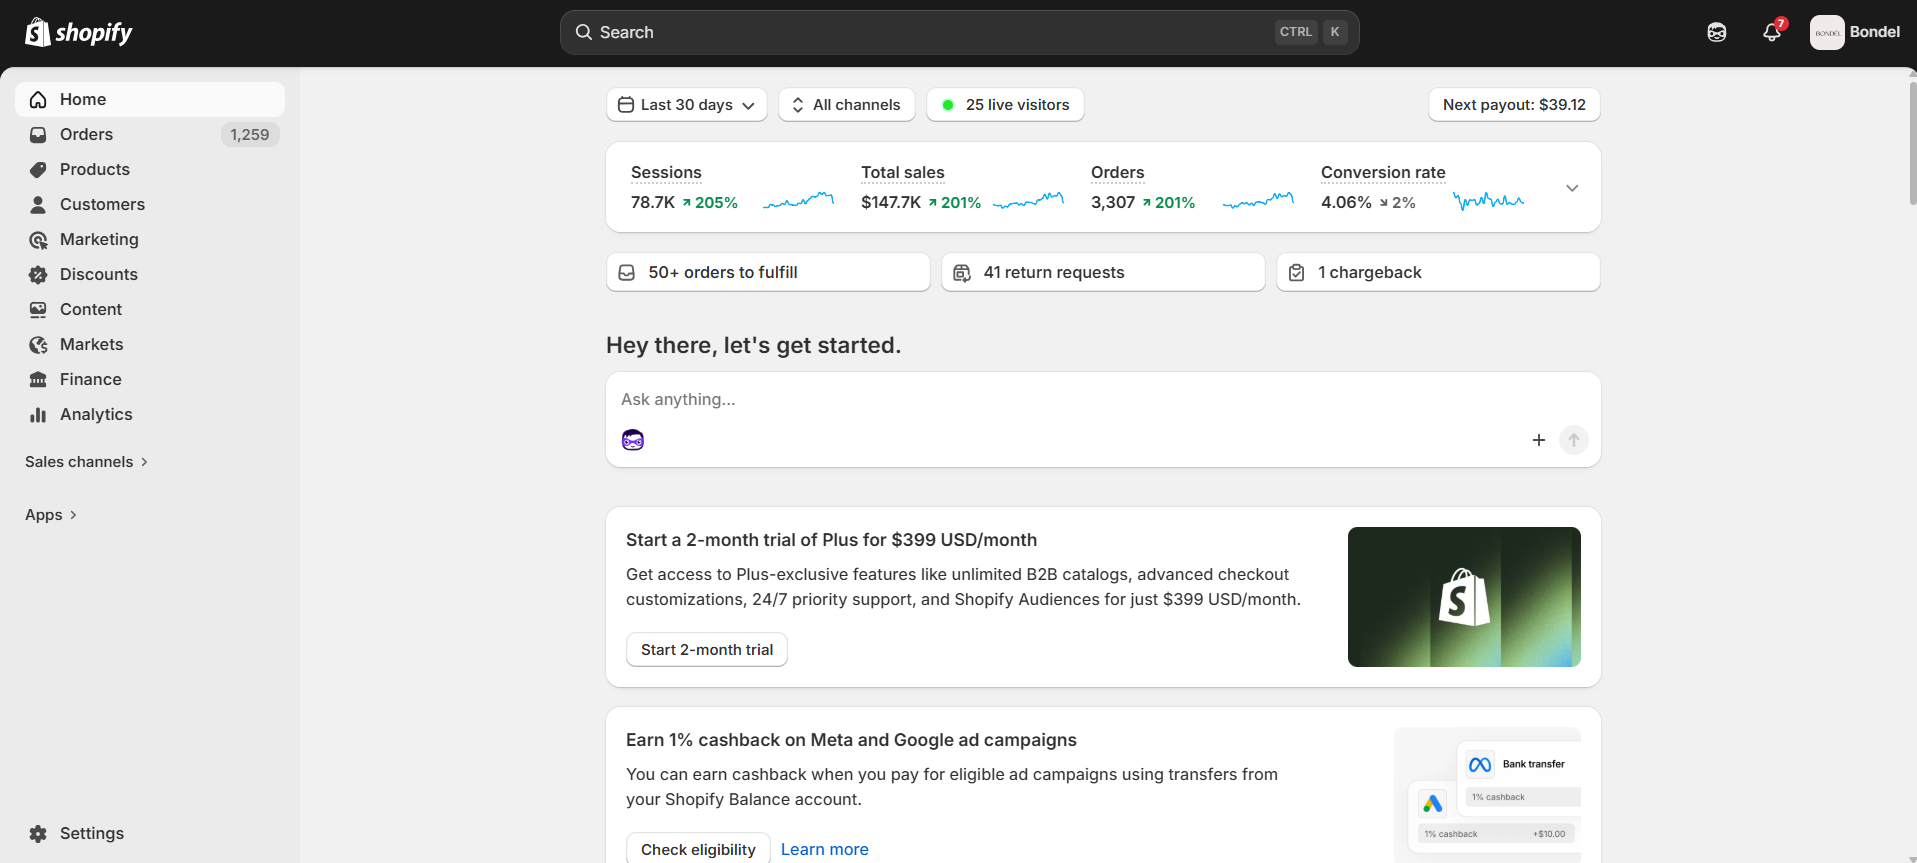Click the calendar icon in date filter
1917x863 pixels.
pos(626,105)
